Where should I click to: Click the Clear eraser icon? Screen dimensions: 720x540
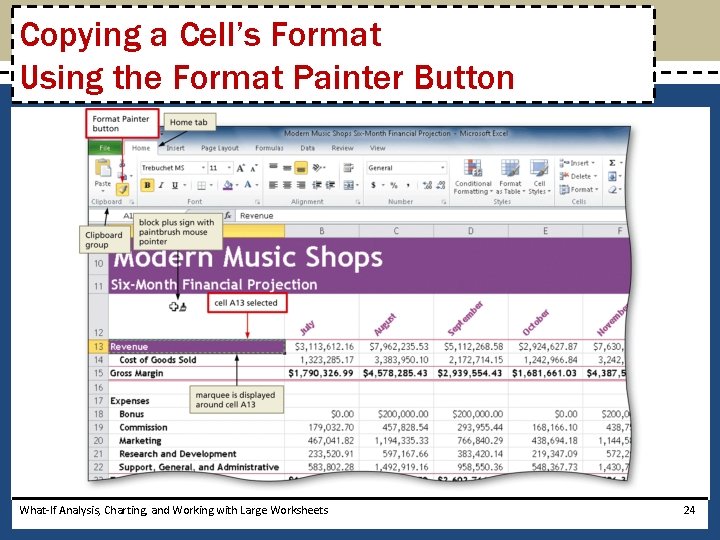coord(612,189)
